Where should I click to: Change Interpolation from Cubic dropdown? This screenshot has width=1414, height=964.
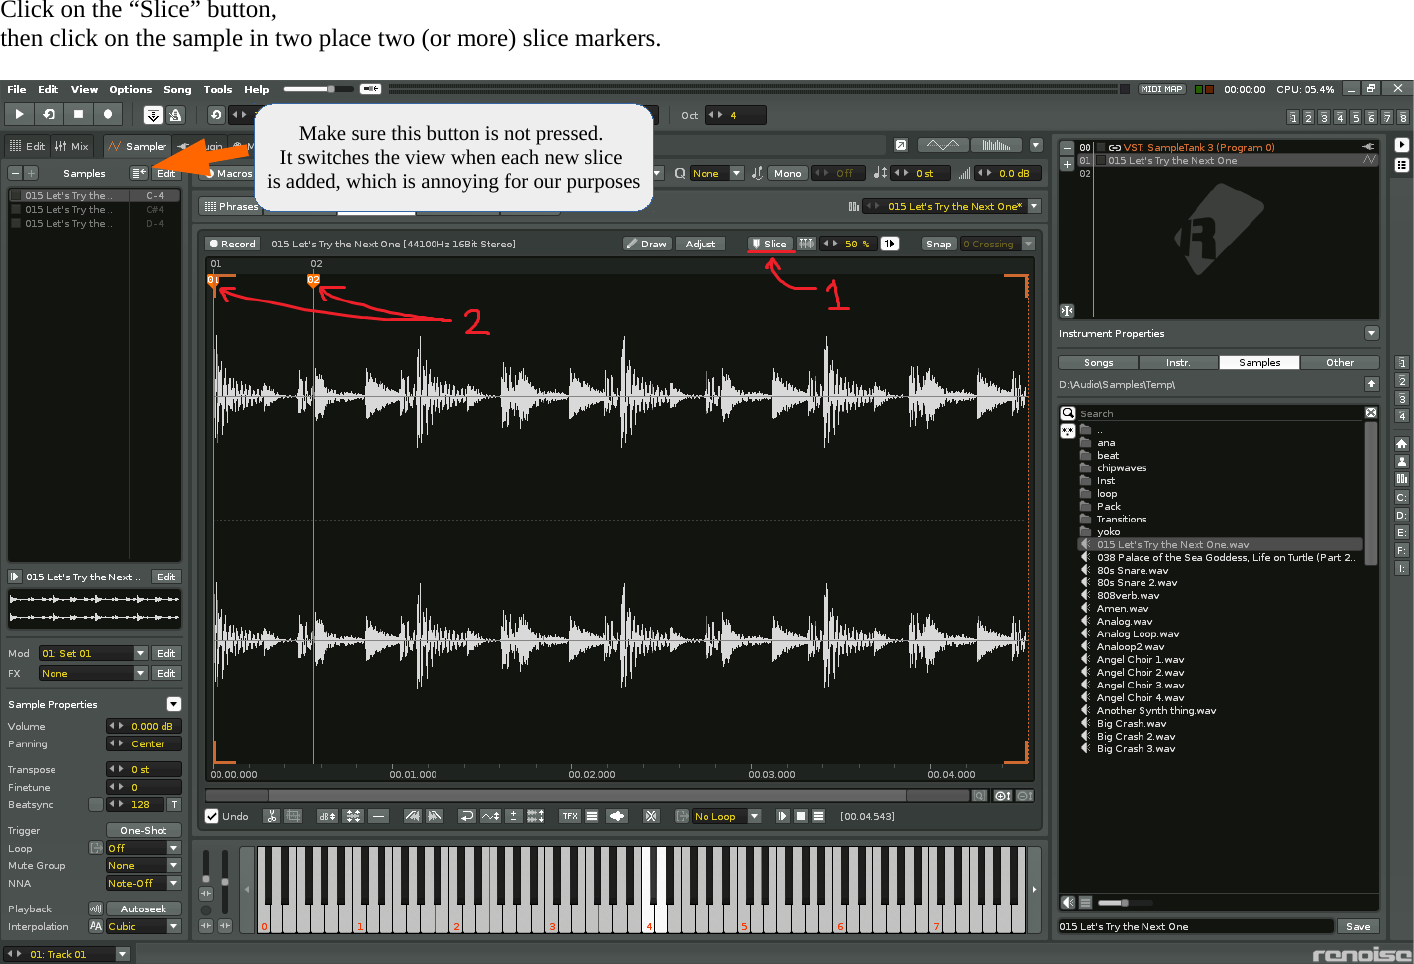(142, 926)
